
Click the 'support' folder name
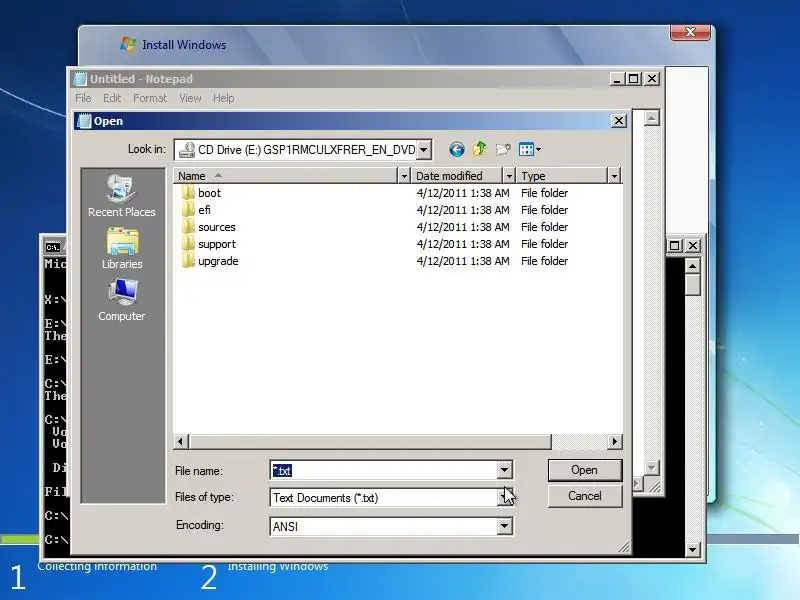[217, 244]
